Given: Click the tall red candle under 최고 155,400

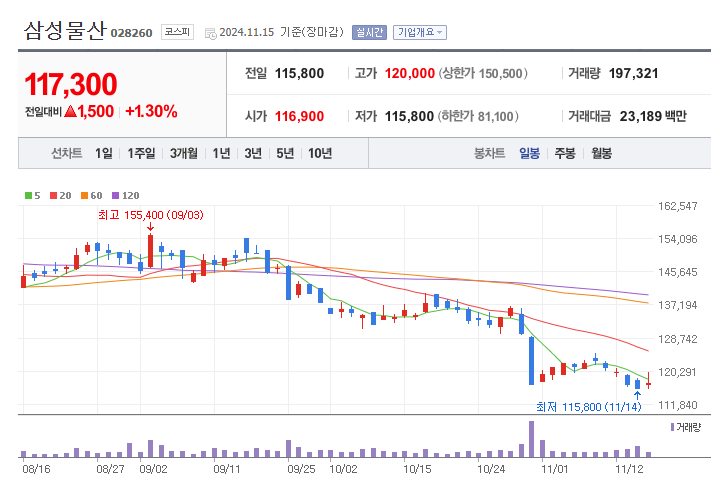Looking at the screenshot, I should click(x=151, y=251).
